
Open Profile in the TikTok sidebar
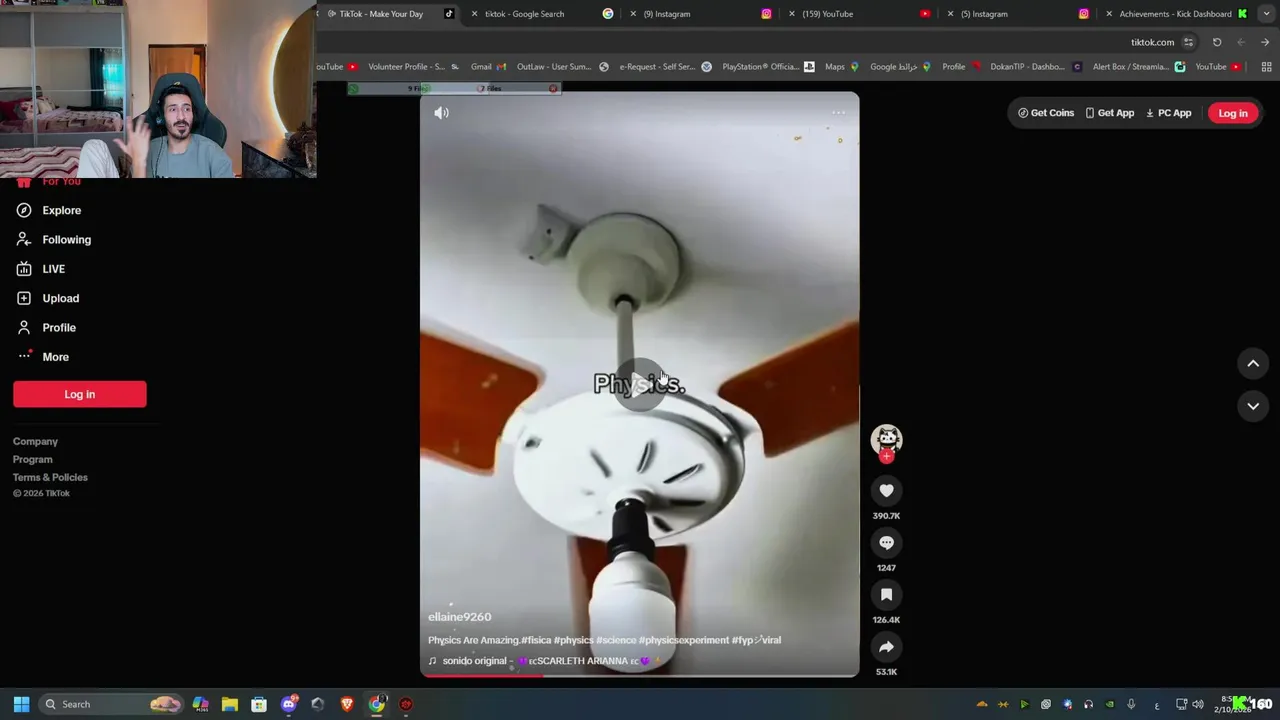point(58,328)
